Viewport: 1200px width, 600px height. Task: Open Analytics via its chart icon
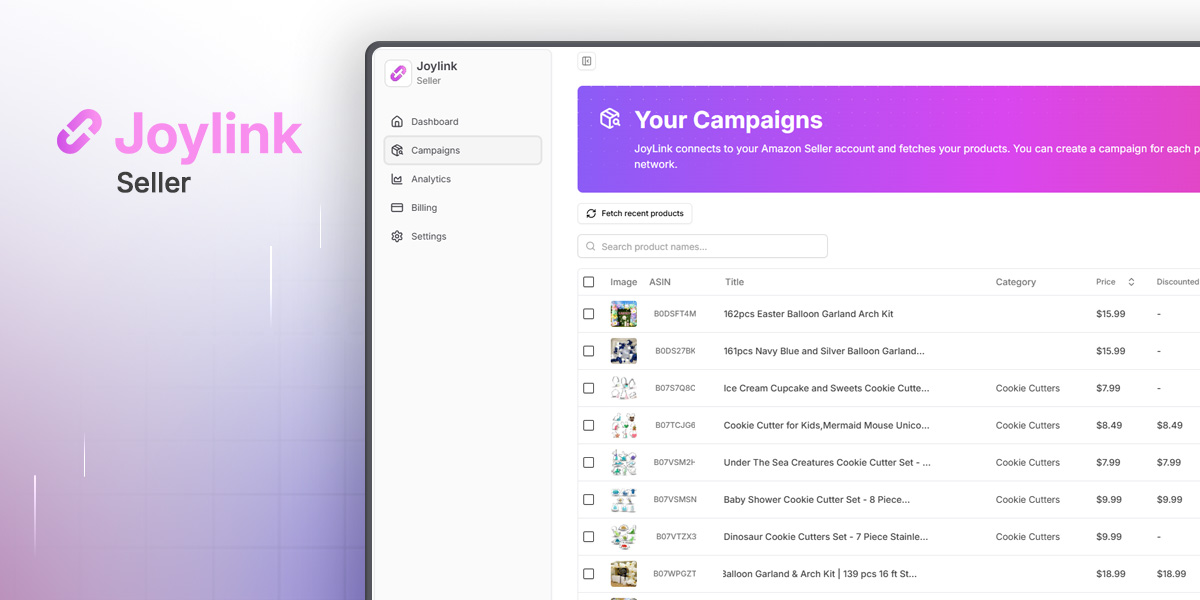[x=398, y=178]
